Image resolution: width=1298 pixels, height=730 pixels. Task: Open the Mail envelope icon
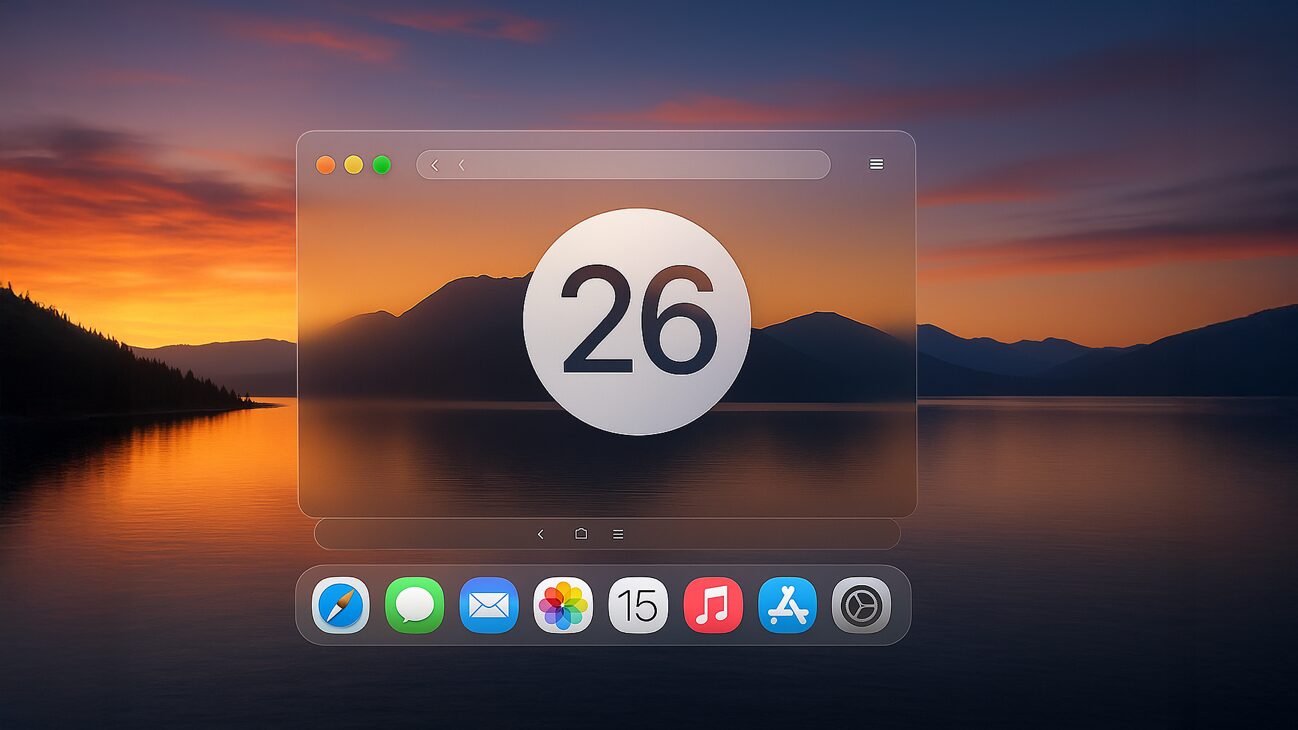(x=489, y=605)
